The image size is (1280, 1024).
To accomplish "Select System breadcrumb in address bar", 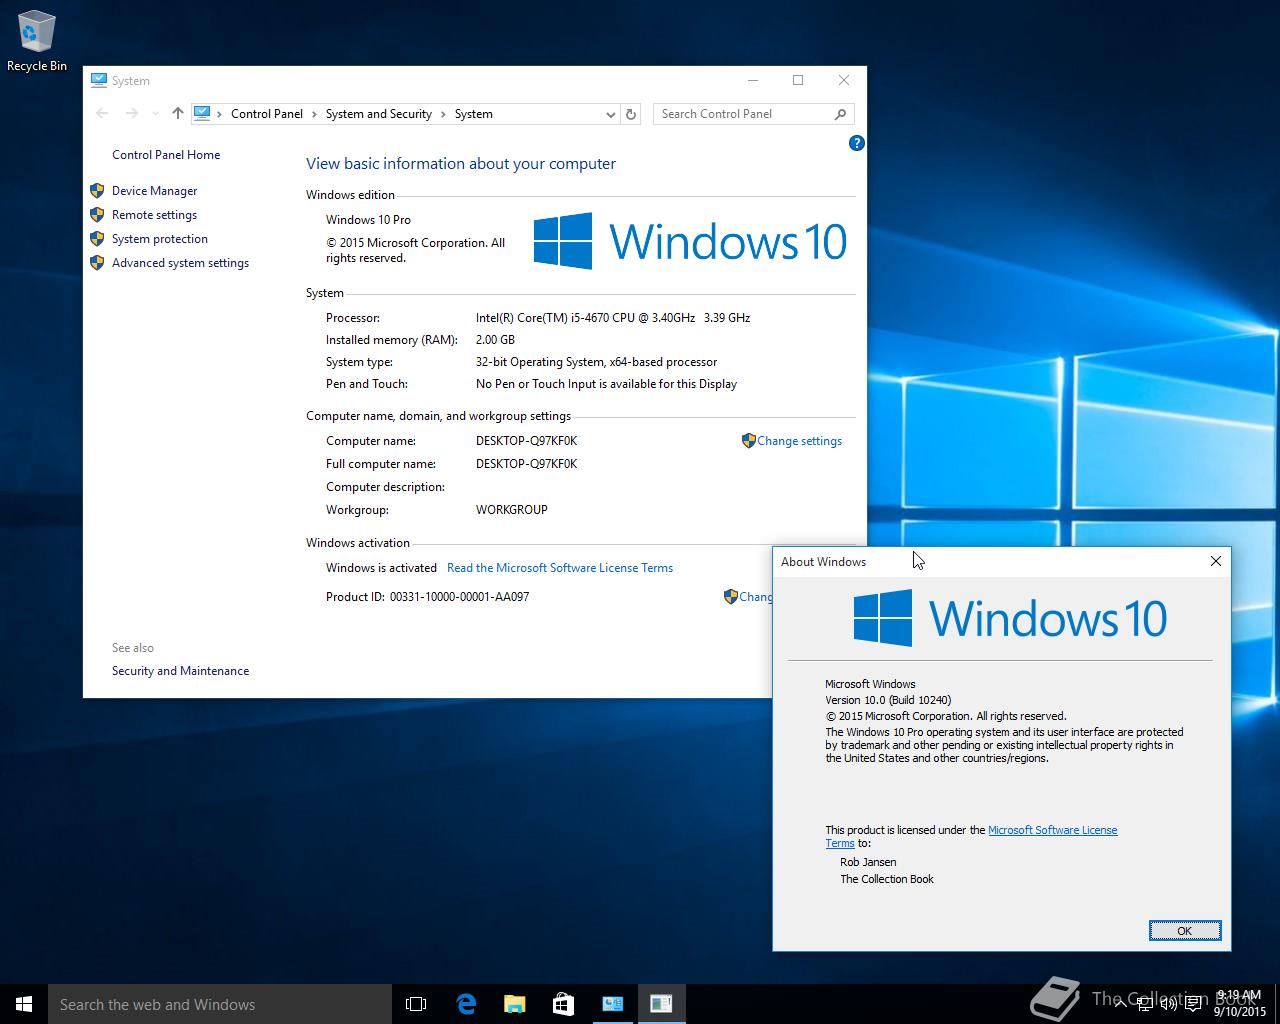I will [x=473, y=114].
